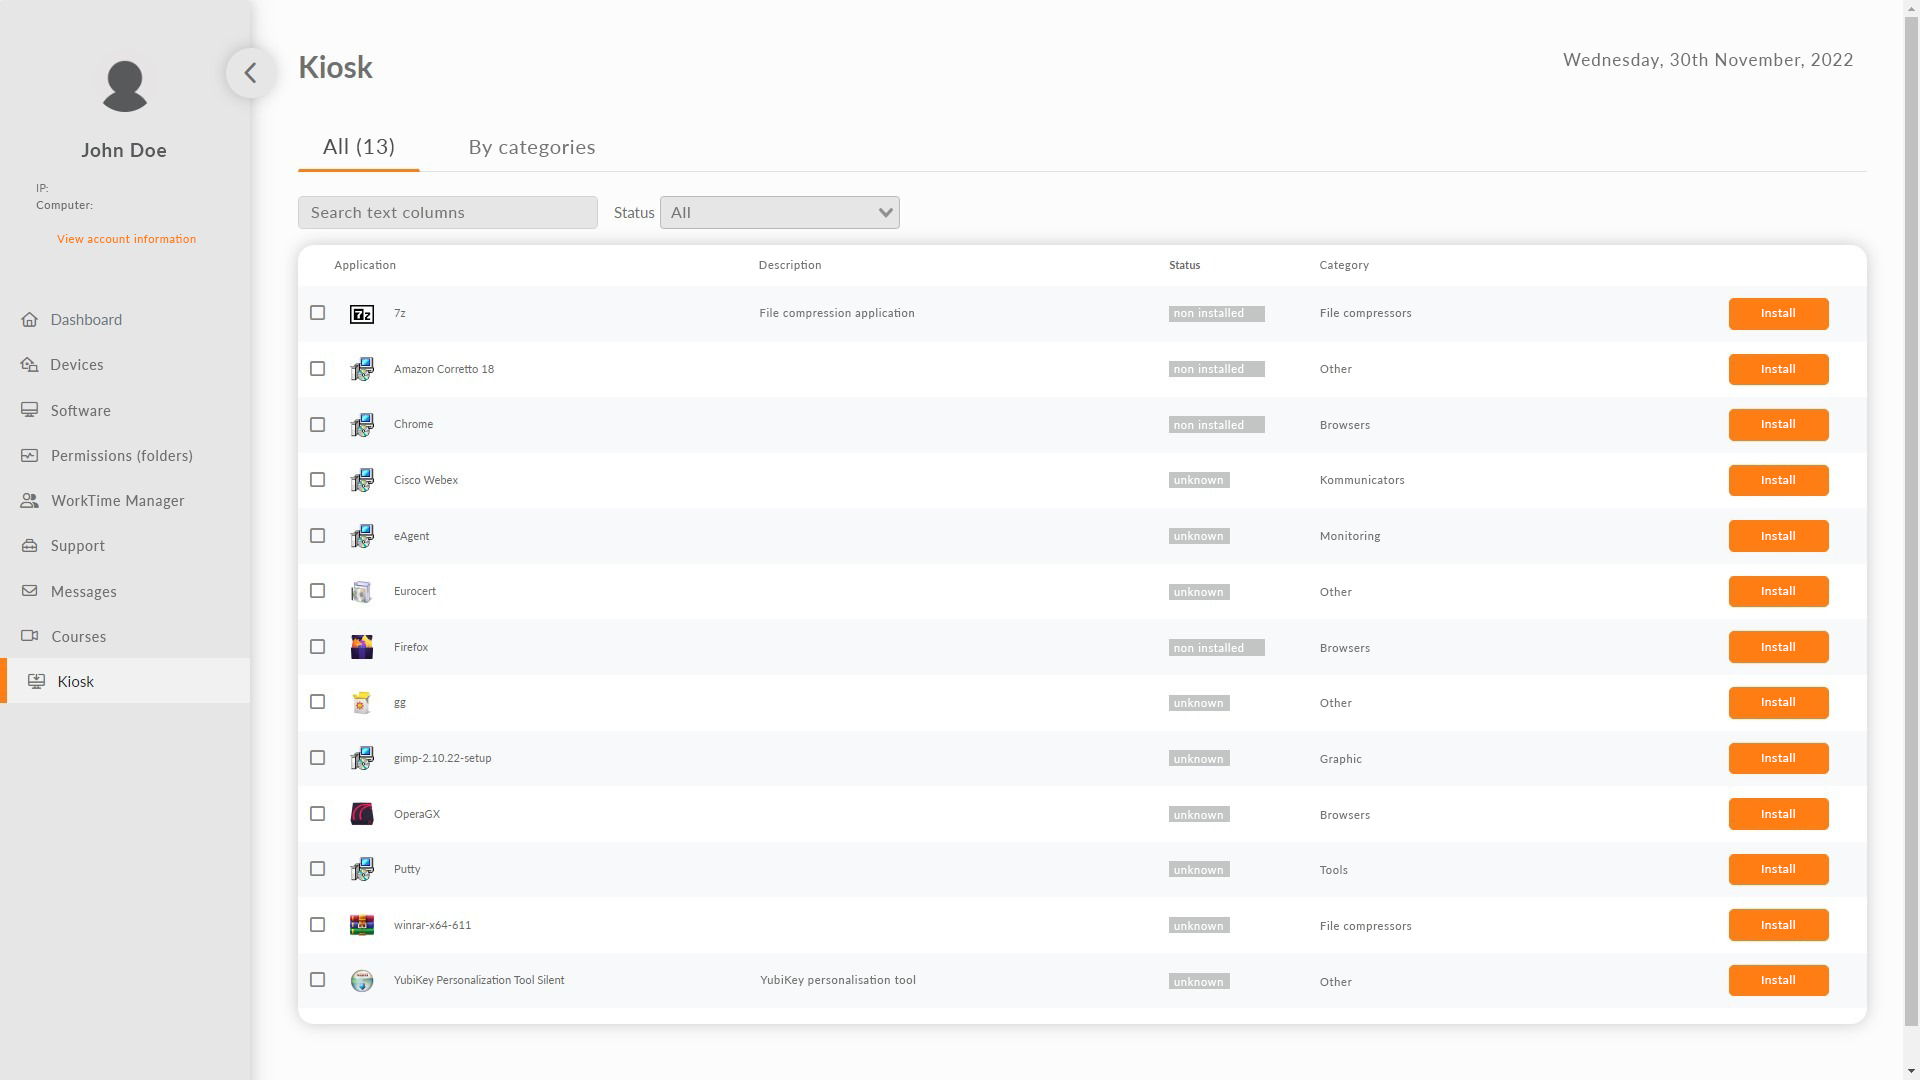
Task: Click the Devices icon in the sidebar
Action: coord(30,365)
